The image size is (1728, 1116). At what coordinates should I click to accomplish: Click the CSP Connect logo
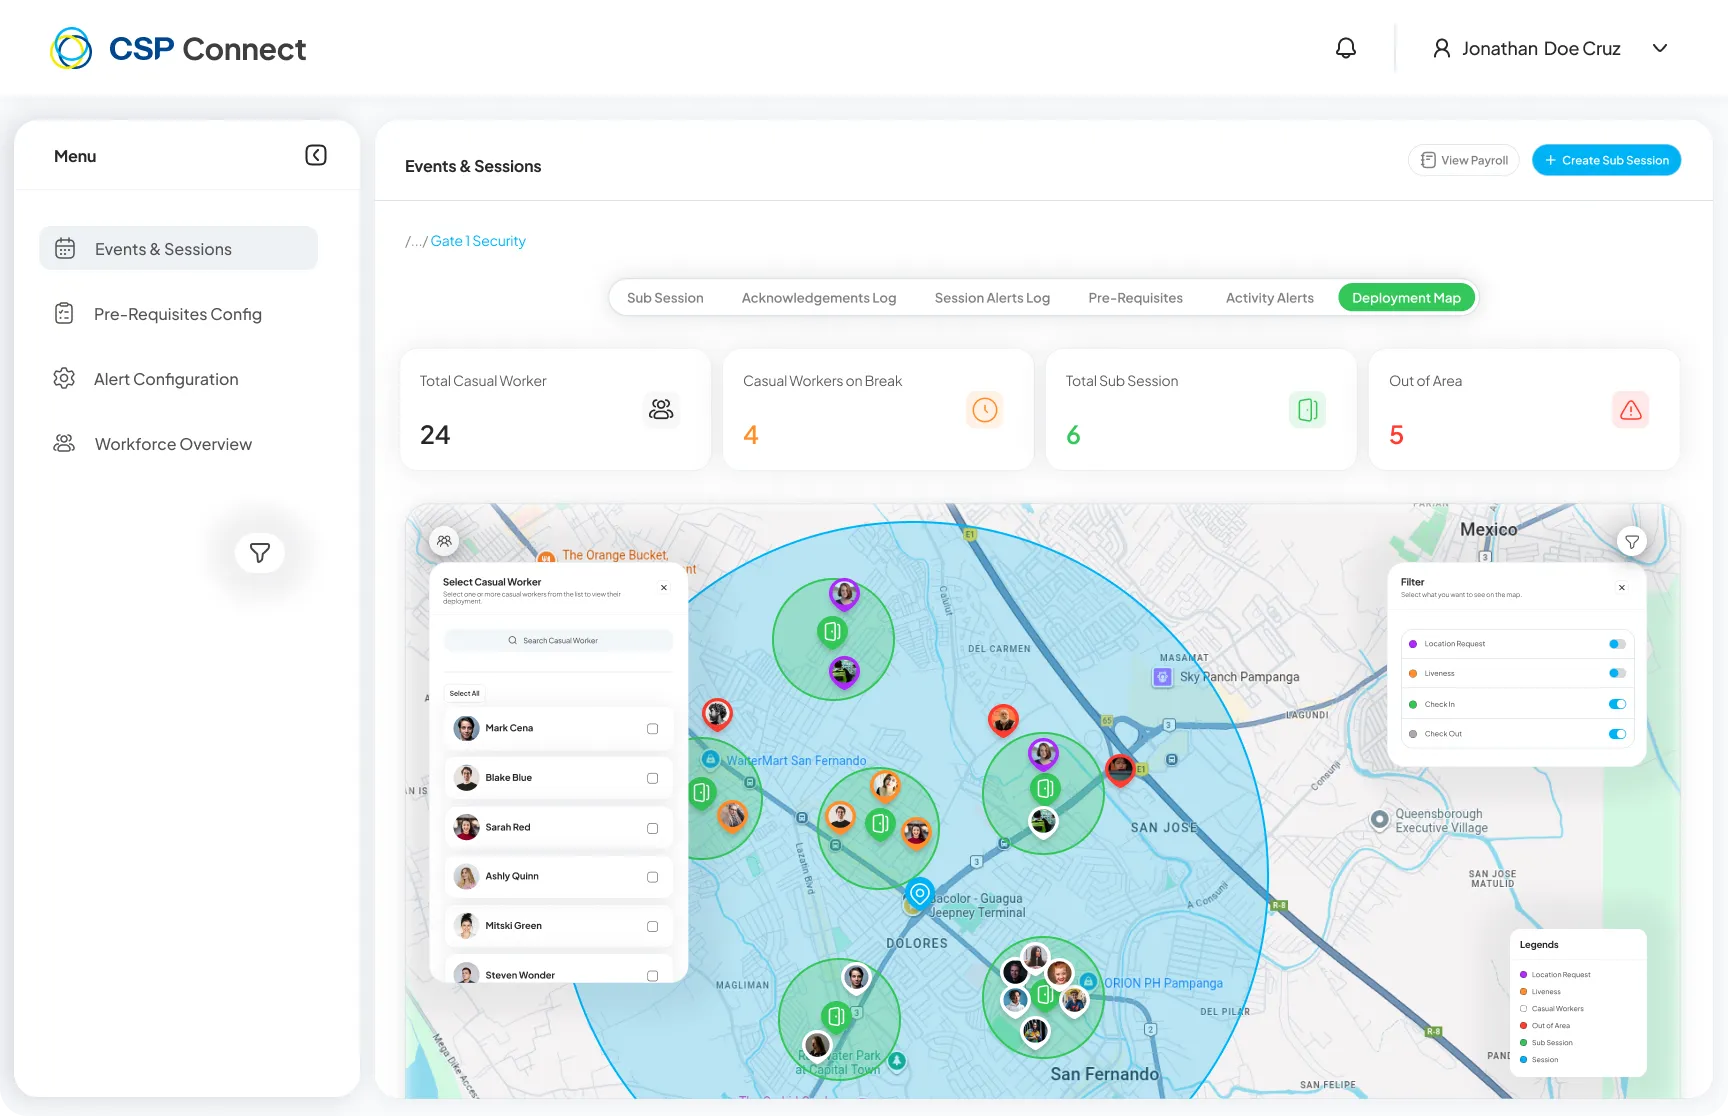pyautogui.click(x=178, y=48)
